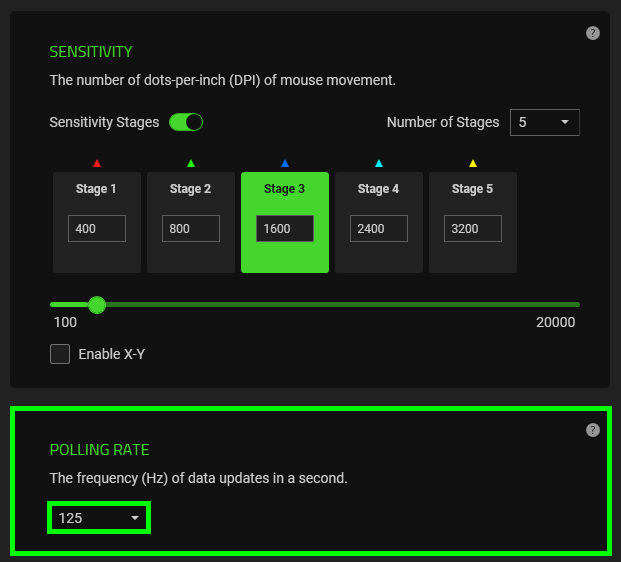Screen dimensions: 621x562
Task: Enable the X-Y sensitivity checkbox
Action: pos(60,354)
